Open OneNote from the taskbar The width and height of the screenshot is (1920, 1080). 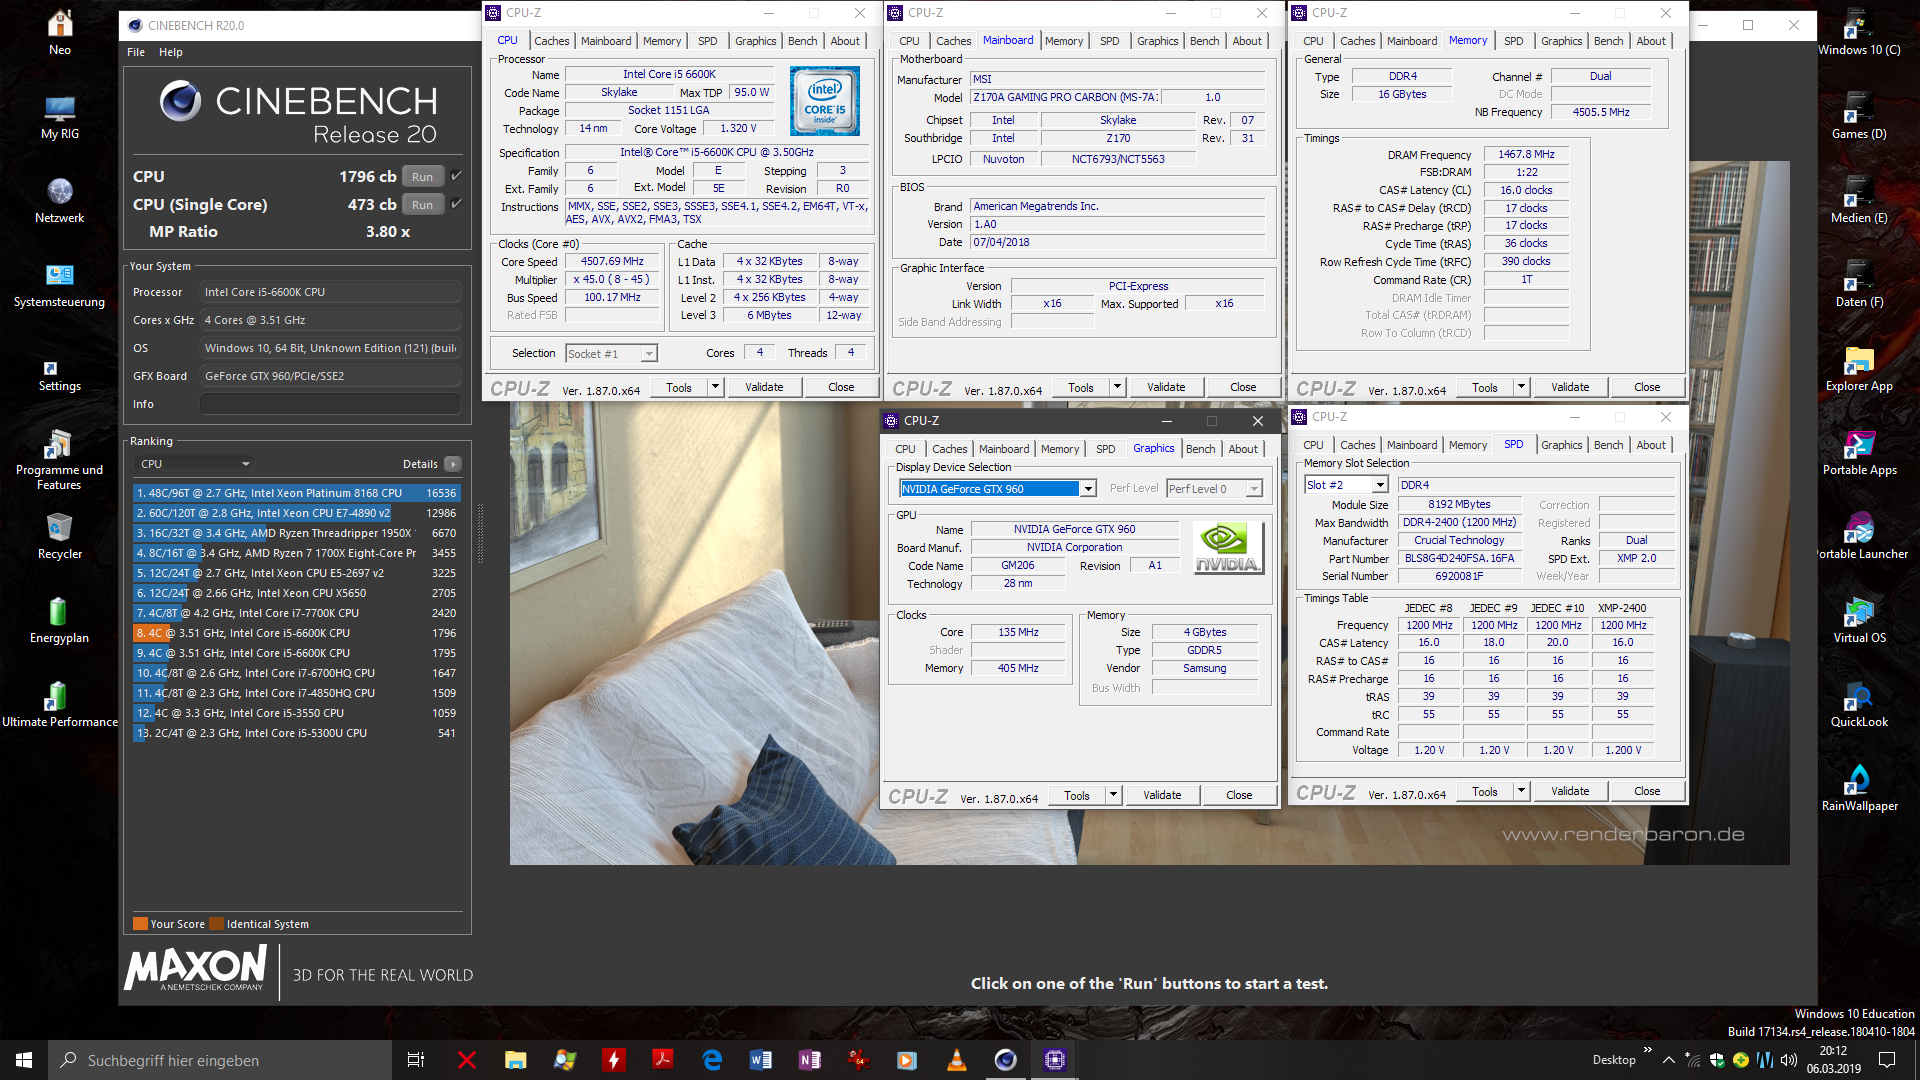click(x=810, y=1059)
